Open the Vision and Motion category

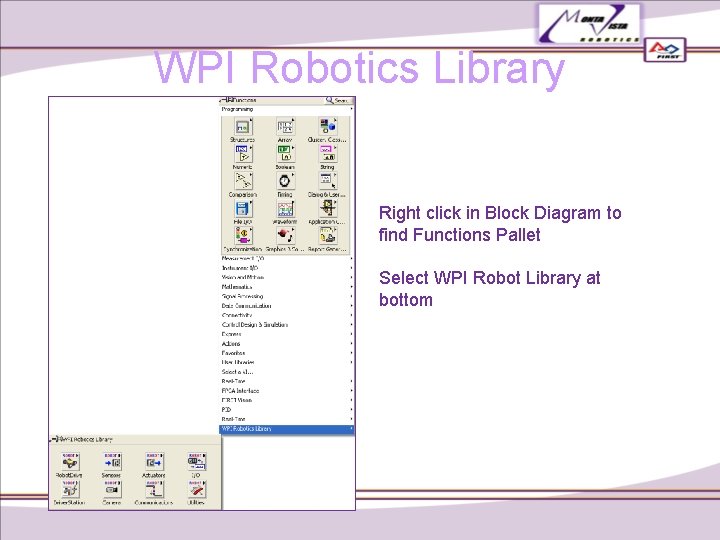[287, 277]
